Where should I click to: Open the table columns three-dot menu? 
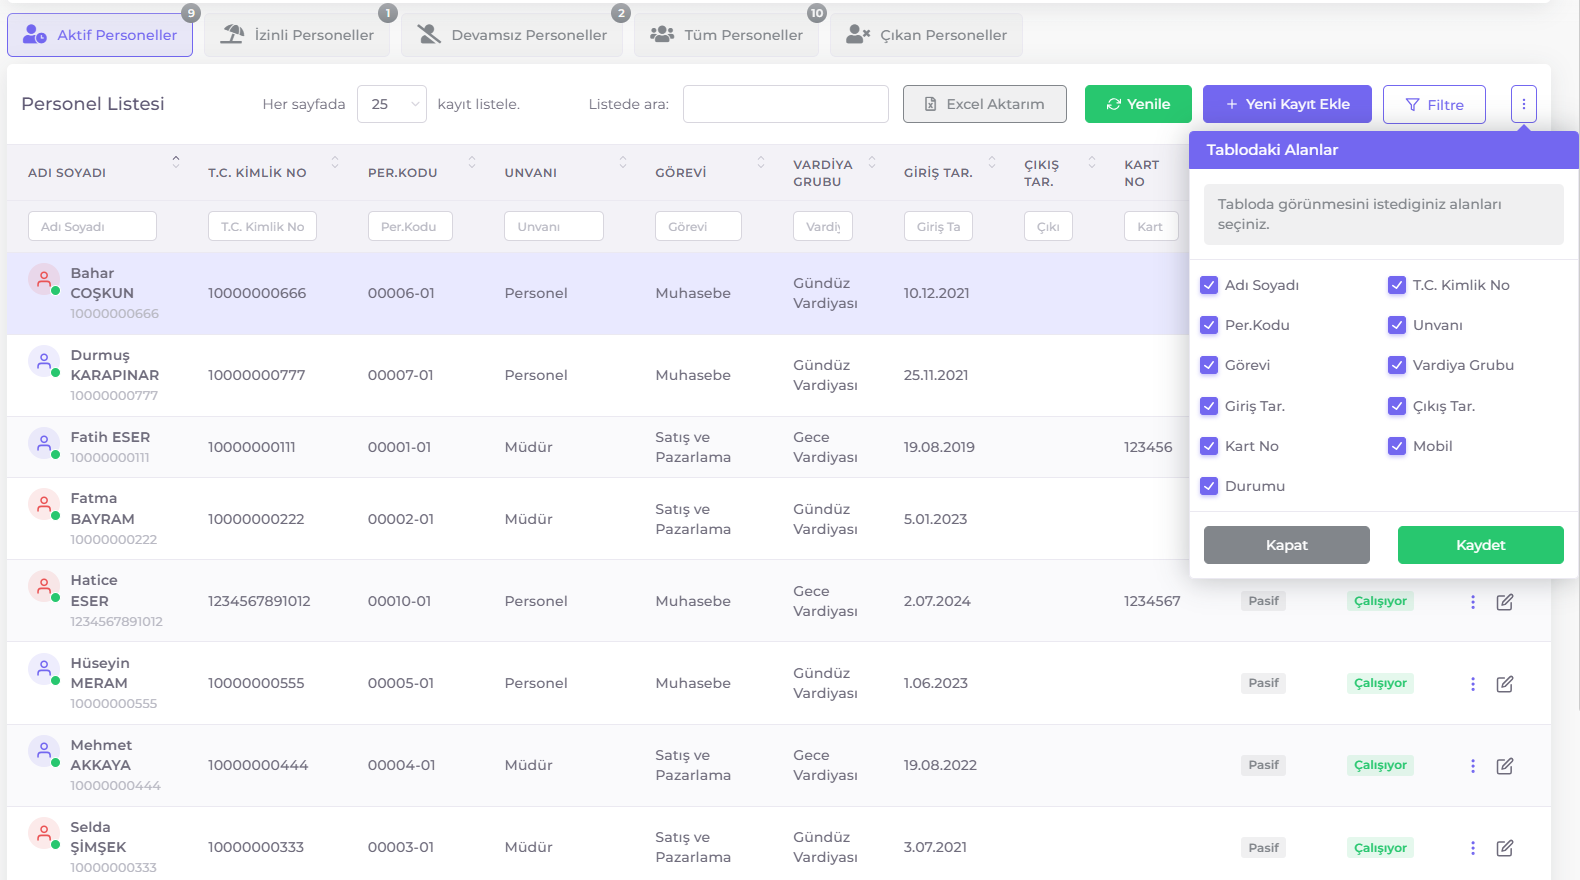pos(1524,104)
